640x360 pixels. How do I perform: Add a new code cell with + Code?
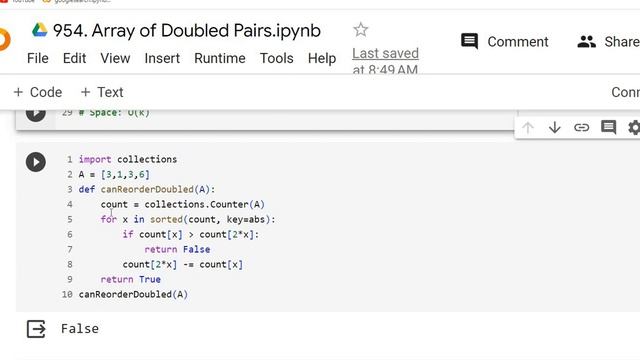38,92
